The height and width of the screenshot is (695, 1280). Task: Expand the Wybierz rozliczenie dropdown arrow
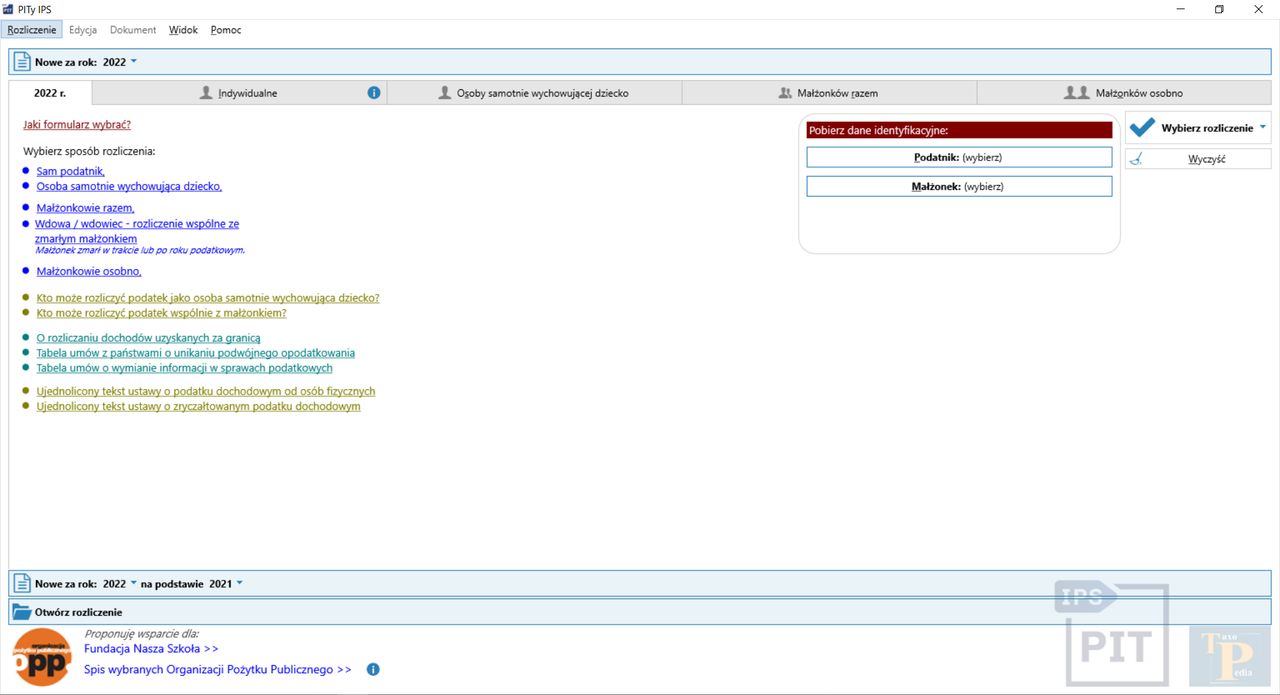pos(1263,127)
